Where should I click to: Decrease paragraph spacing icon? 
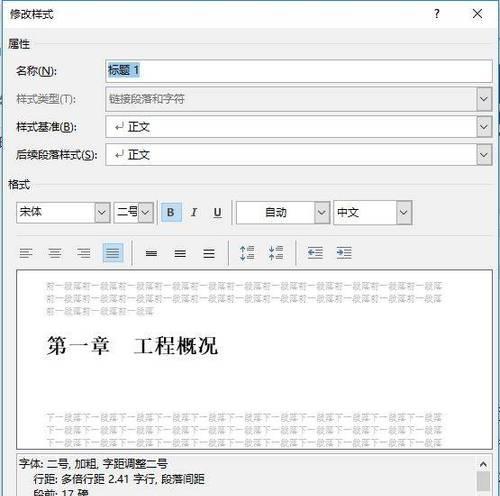tap(276, 253)
